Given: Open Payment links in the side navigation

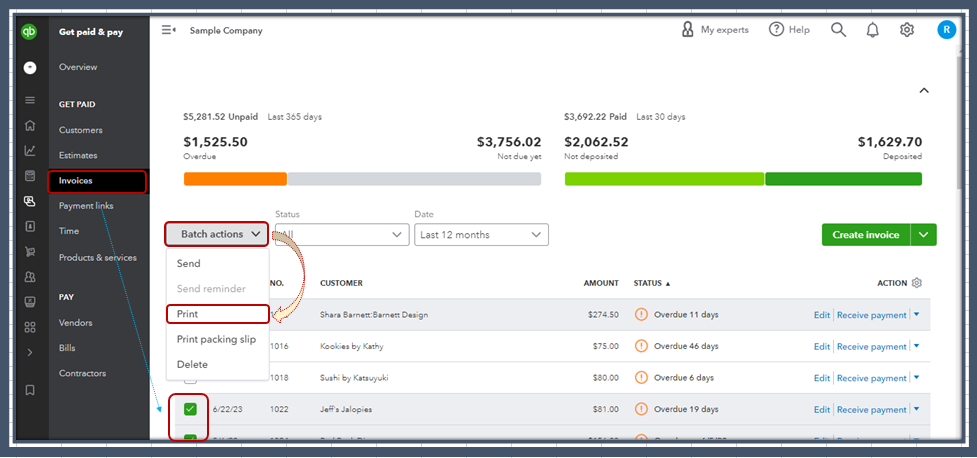Looking at the screenshot, I should 86,206.
